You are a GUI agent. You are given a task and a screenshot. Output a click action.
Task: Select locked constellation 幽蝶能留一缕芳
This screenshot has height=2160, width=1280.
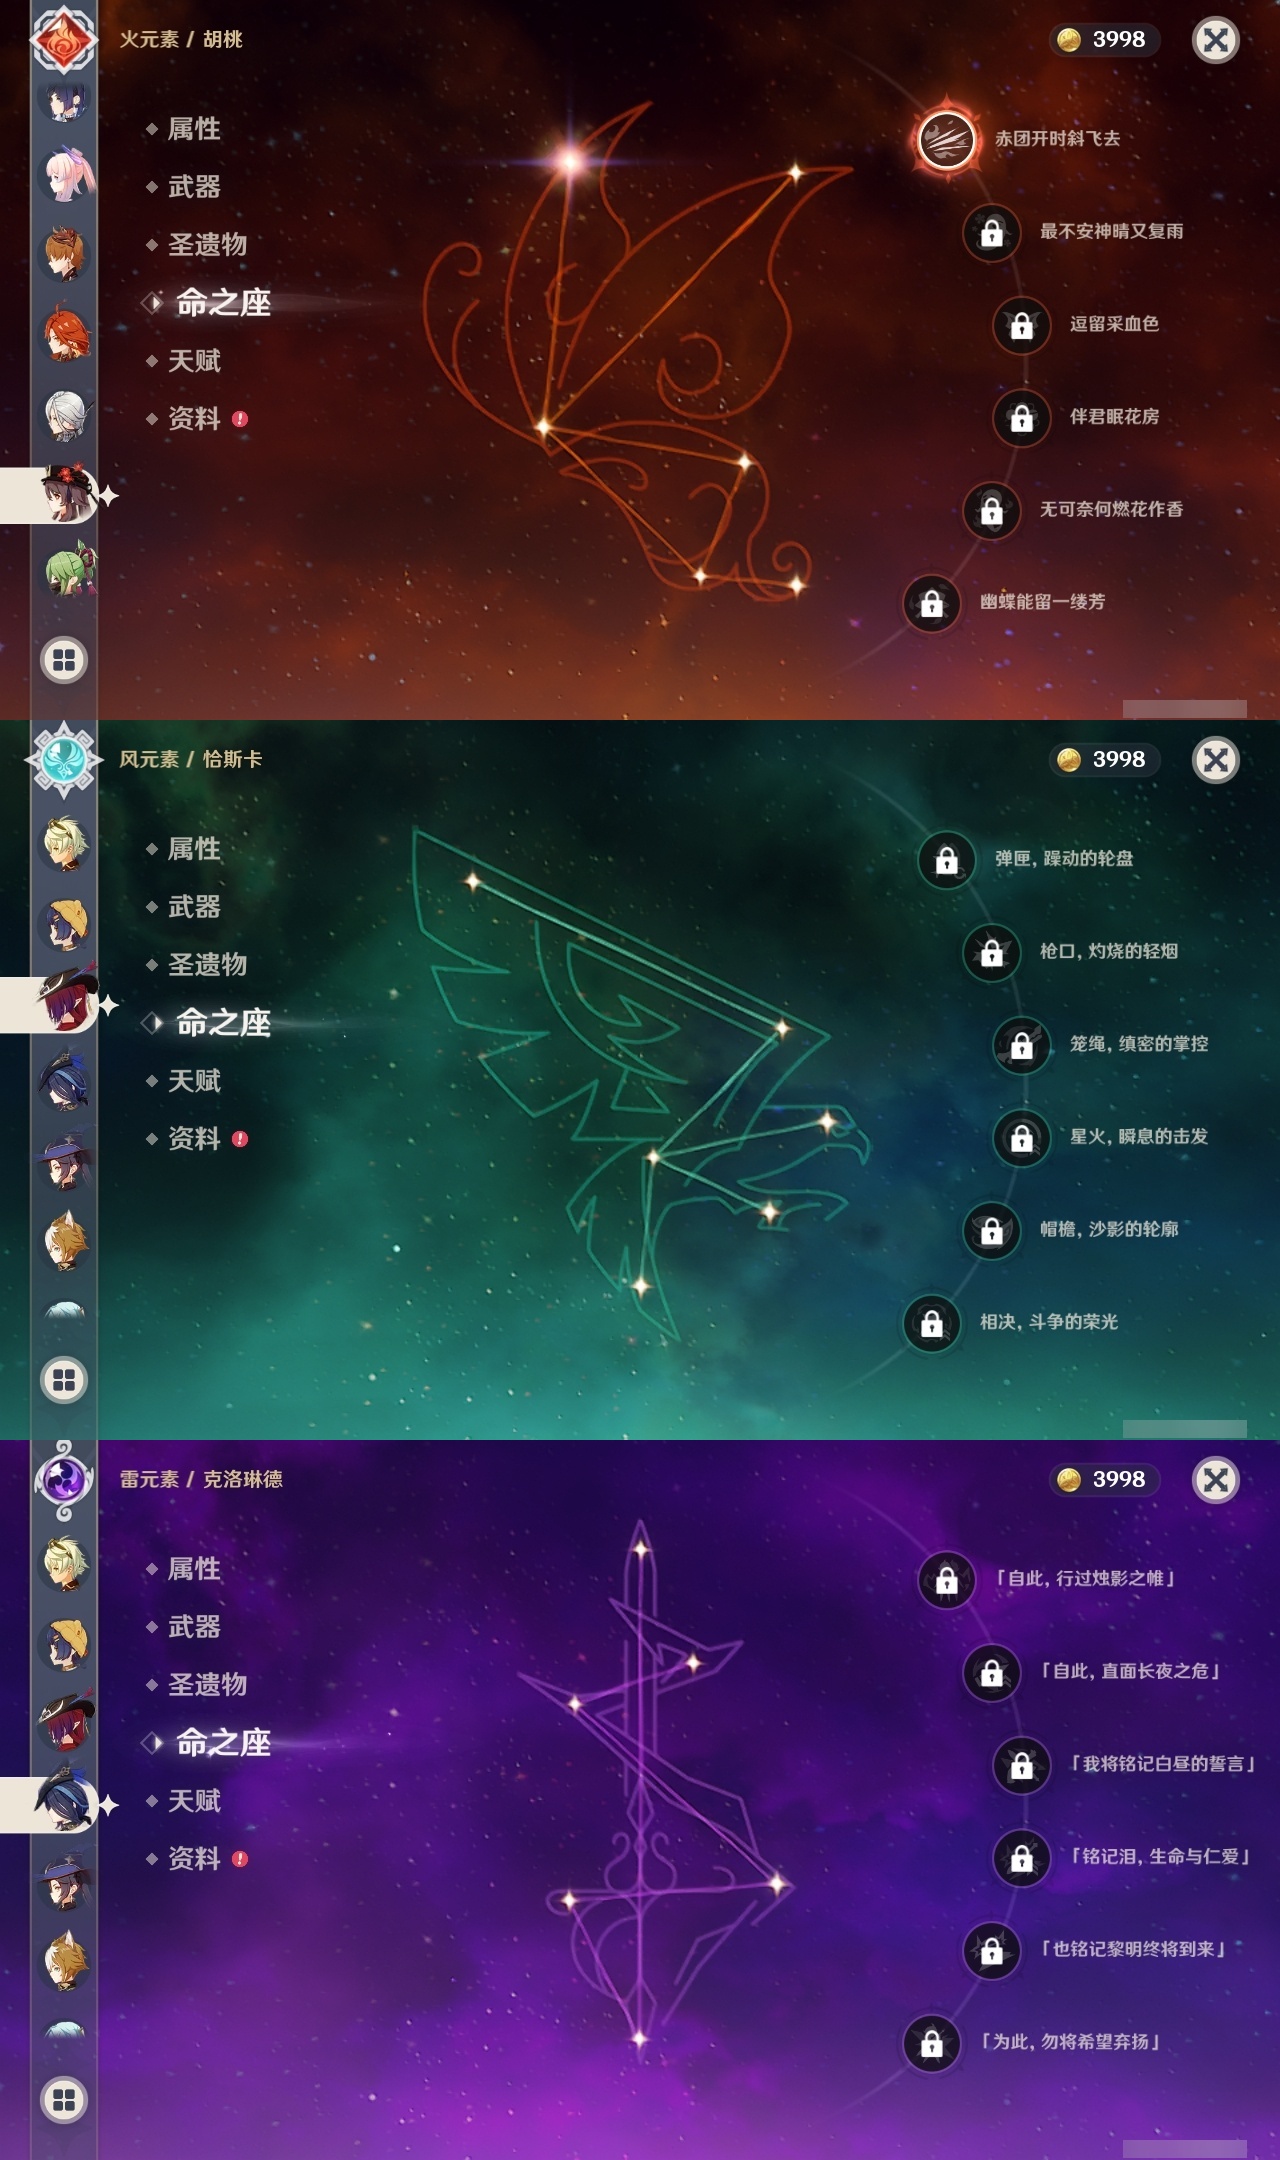(x=931, y=602)
